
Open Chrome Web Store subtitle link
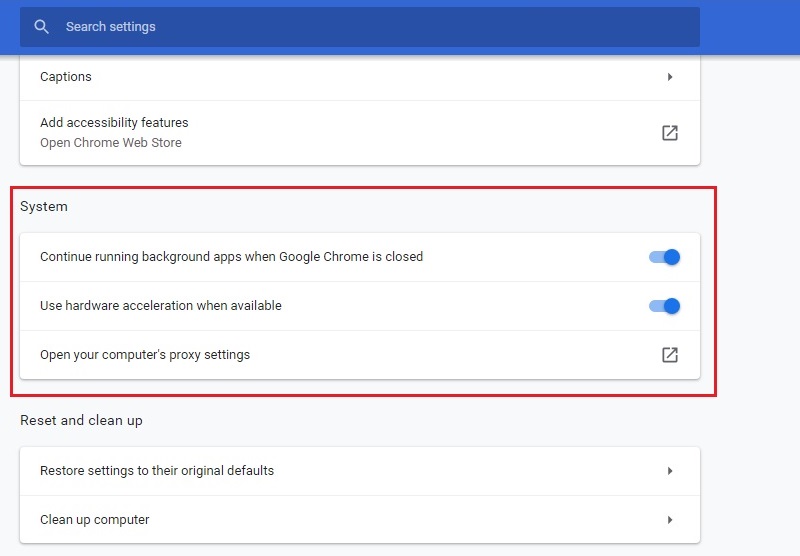111,143
